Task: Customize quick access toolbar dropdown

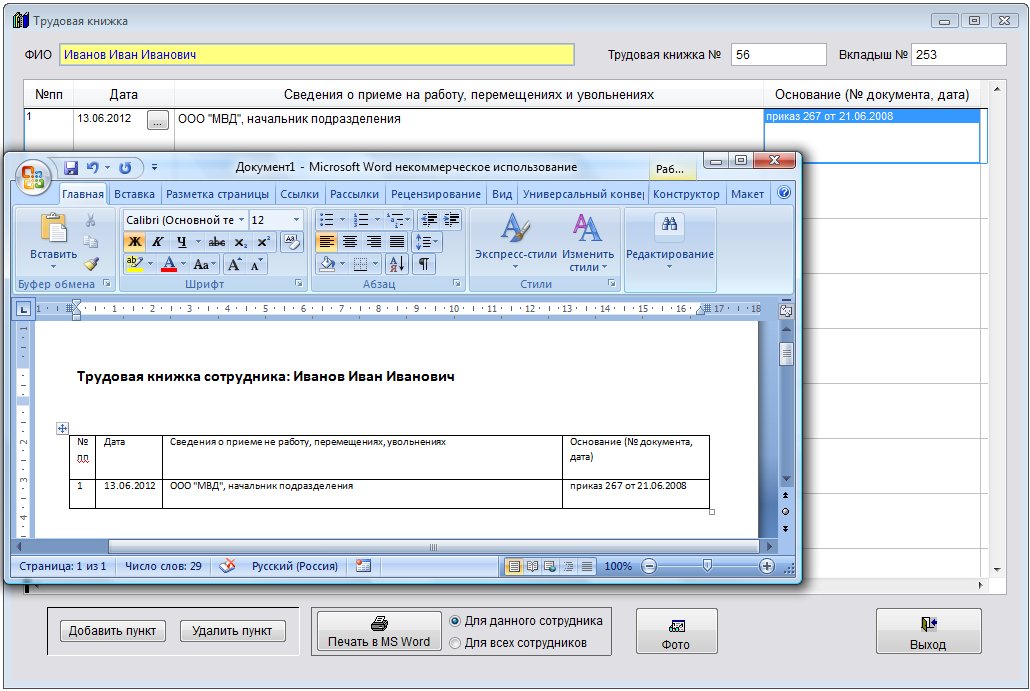Action: pyautogui.click(x=154, y=167)
